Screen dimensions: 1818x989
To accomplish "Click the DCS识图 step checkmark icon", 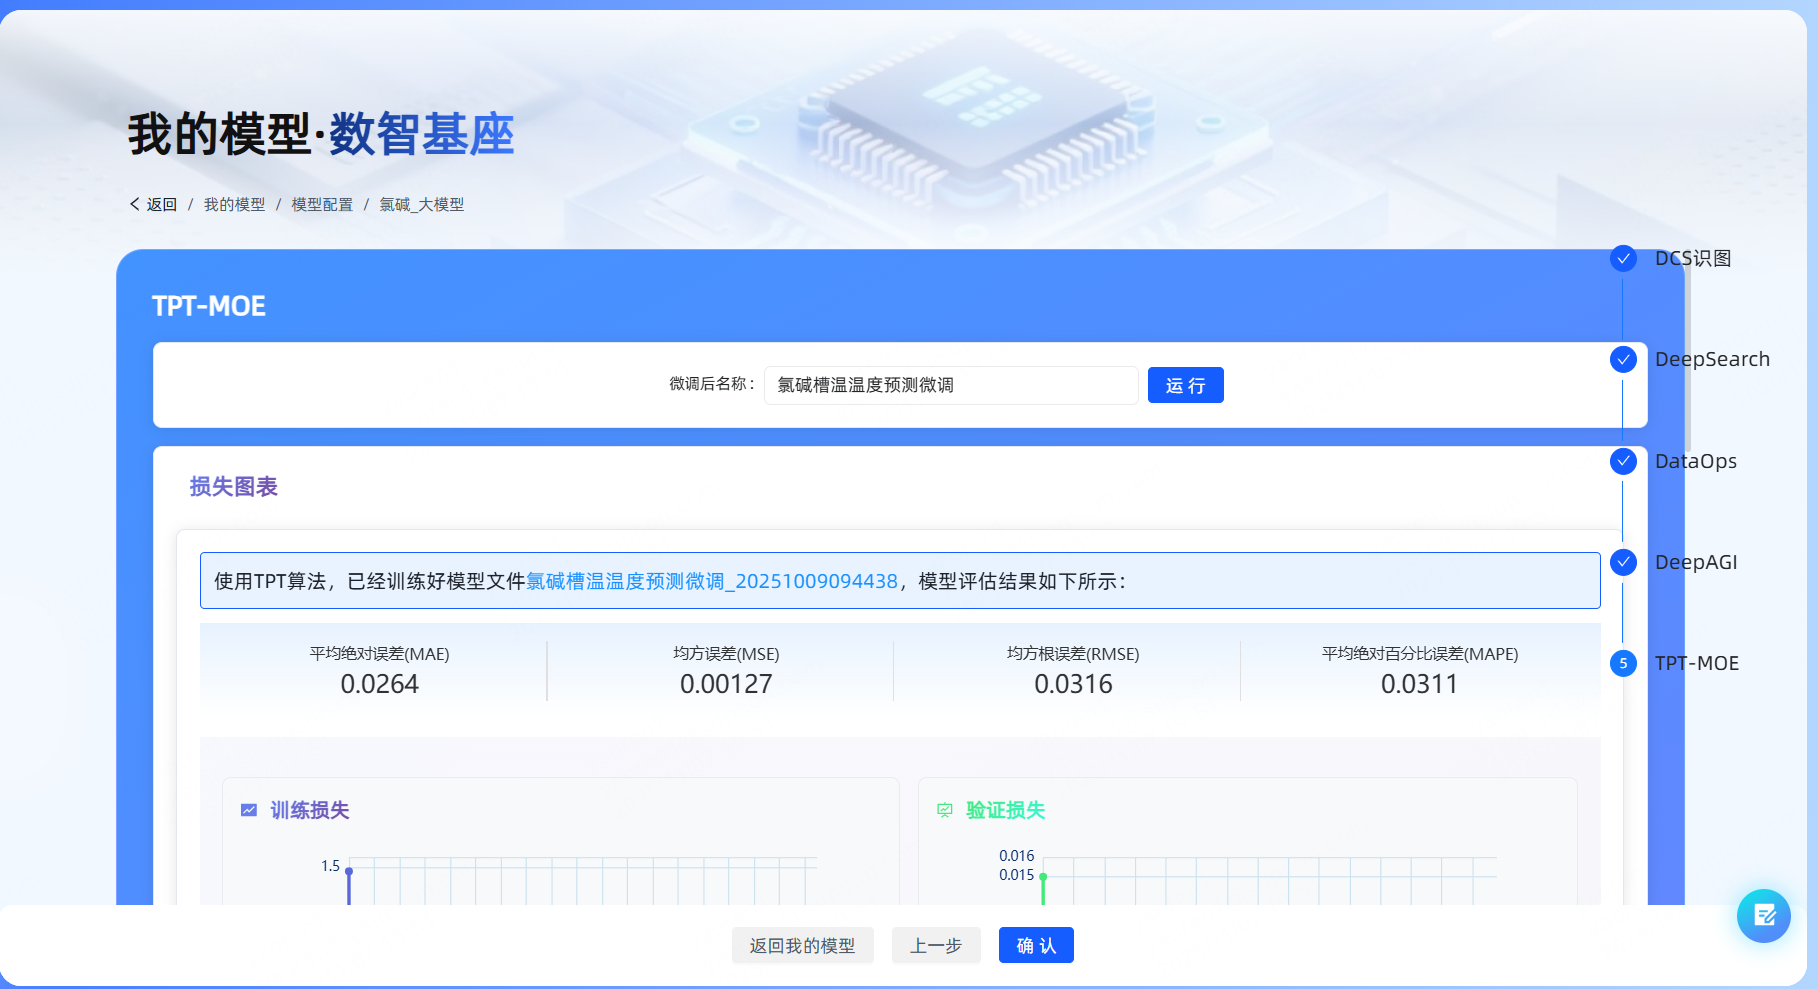I will pyautogui.click(x=1623, y=258).
